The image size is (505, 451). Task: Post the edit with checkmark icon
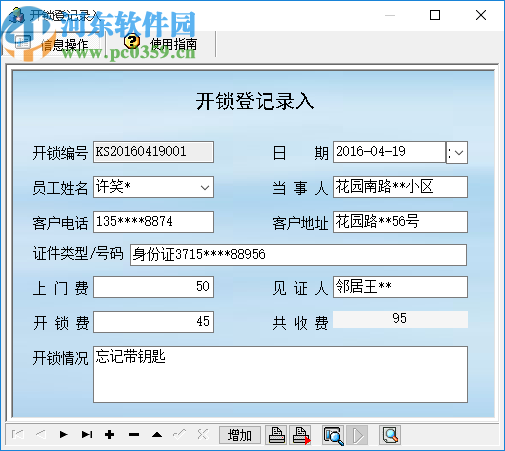tap(180, 434)
